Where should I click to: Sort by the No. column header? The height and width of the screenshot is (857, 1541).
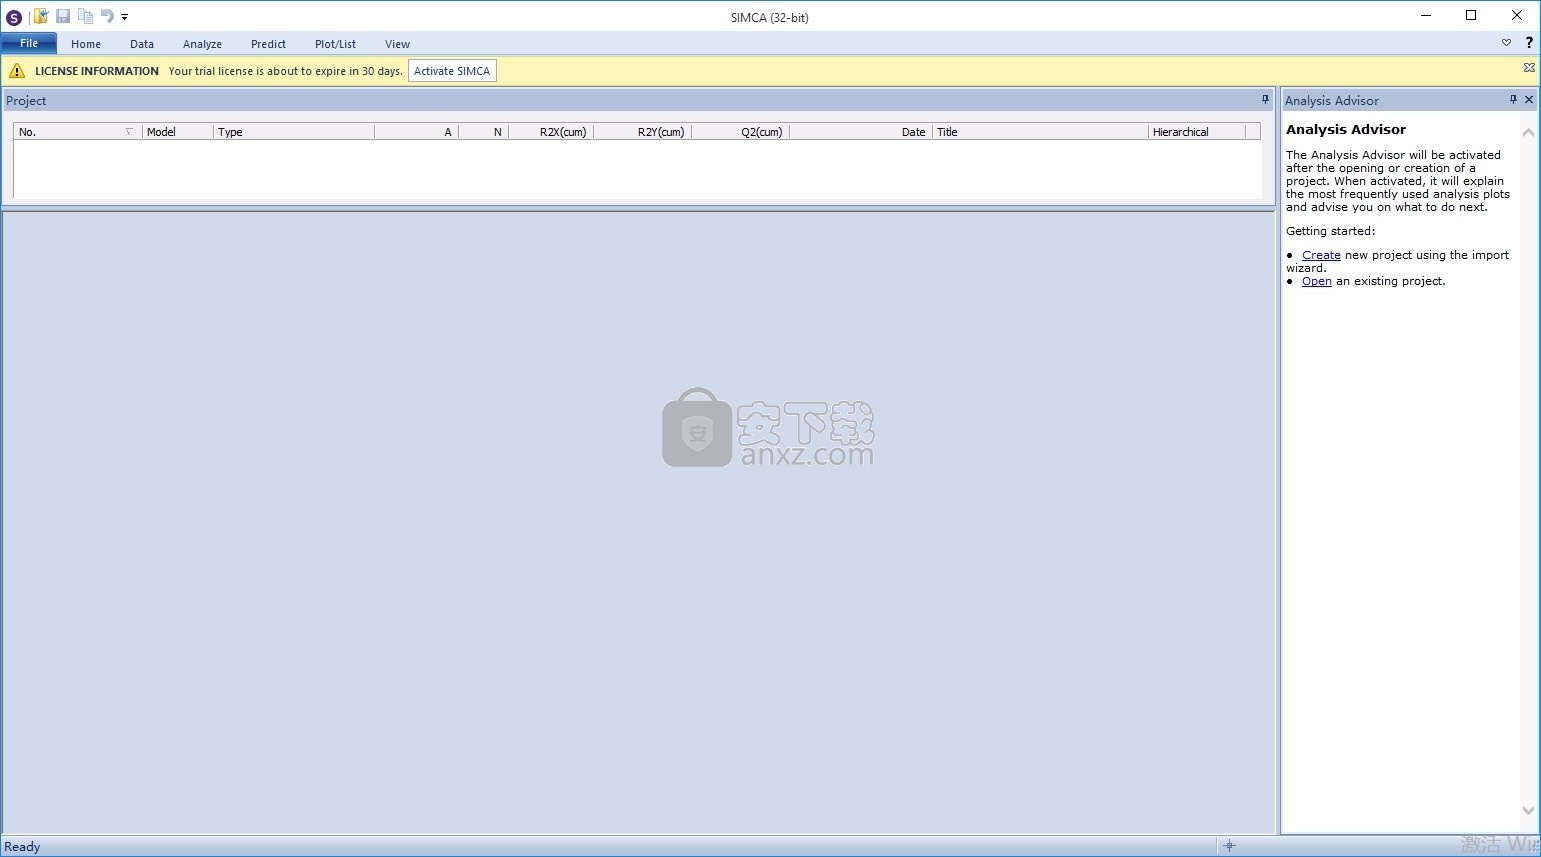point(78,132)
